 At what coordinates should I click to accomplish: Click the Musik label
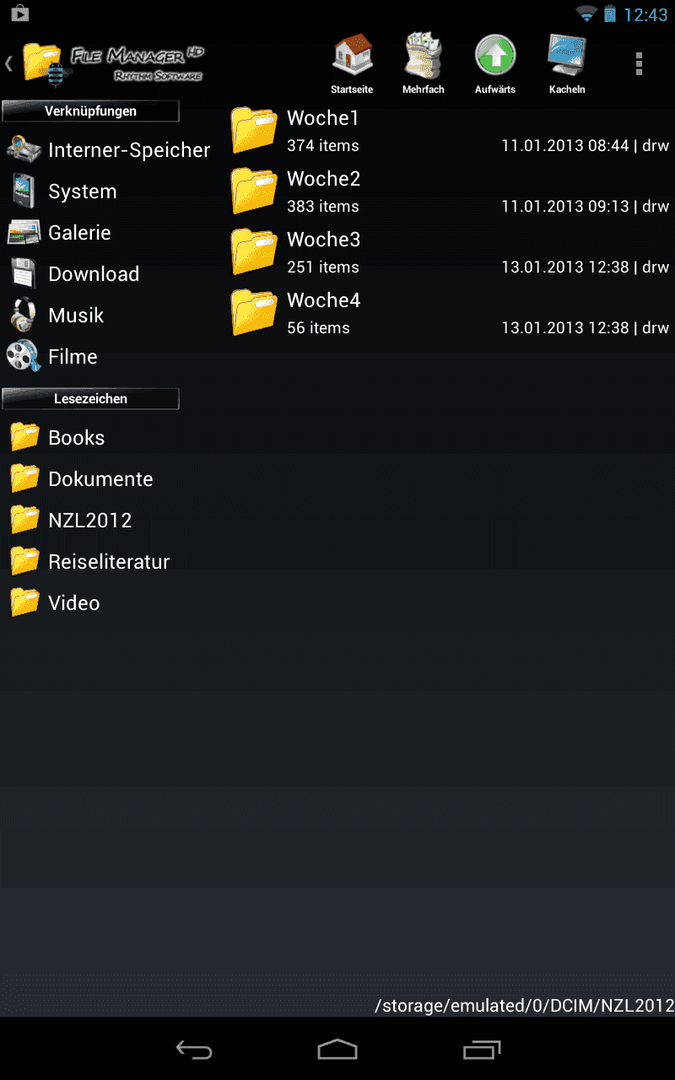click(76, 315)
